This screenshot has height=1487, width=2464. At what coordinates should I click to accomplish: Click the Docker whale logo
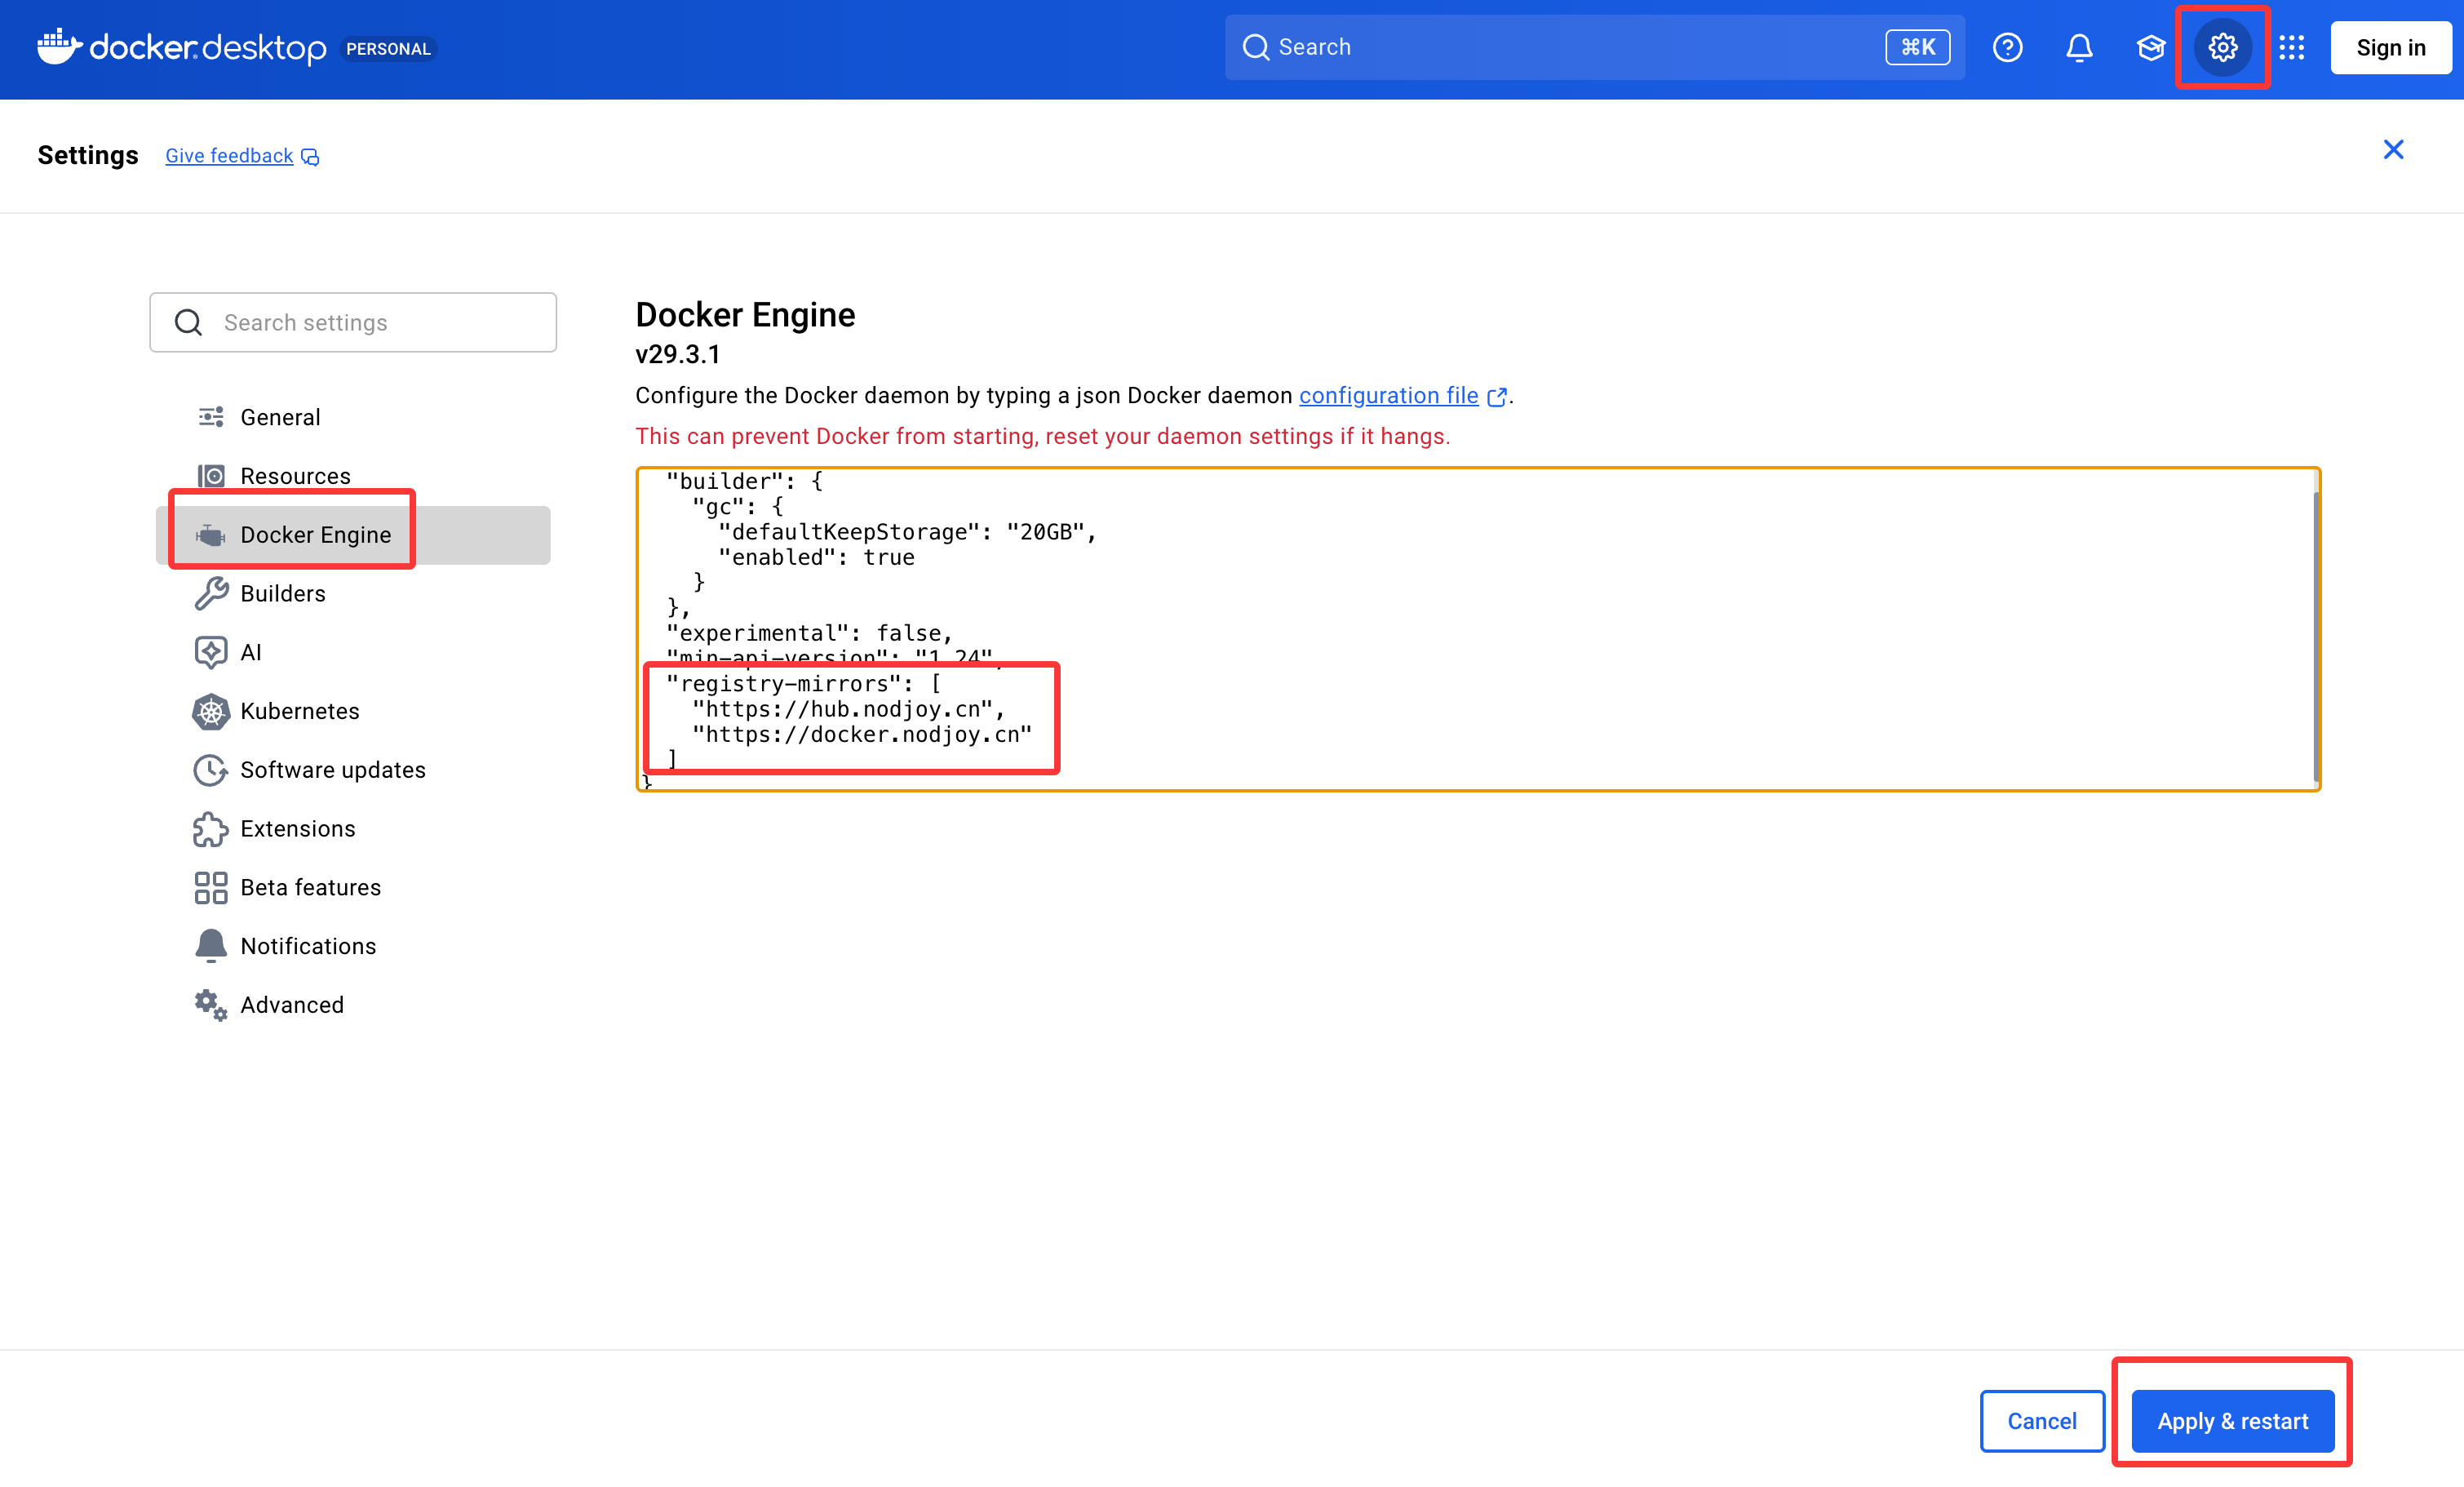(x=59, y=46)
